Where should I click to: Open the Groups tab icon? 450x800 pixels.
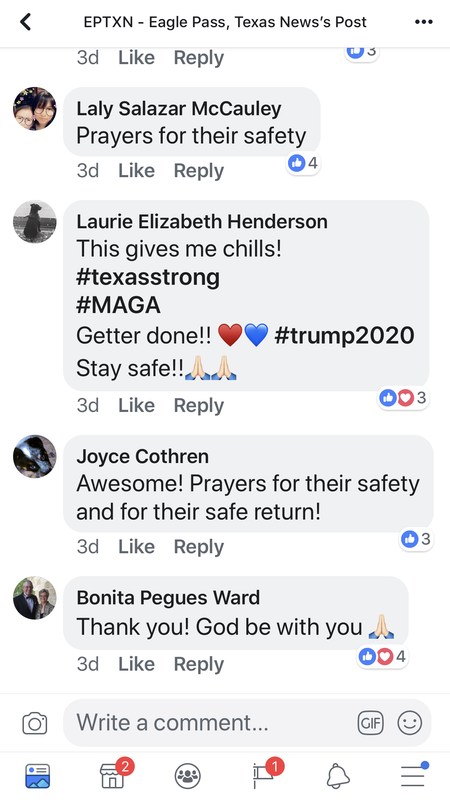[x=188, y=776]
